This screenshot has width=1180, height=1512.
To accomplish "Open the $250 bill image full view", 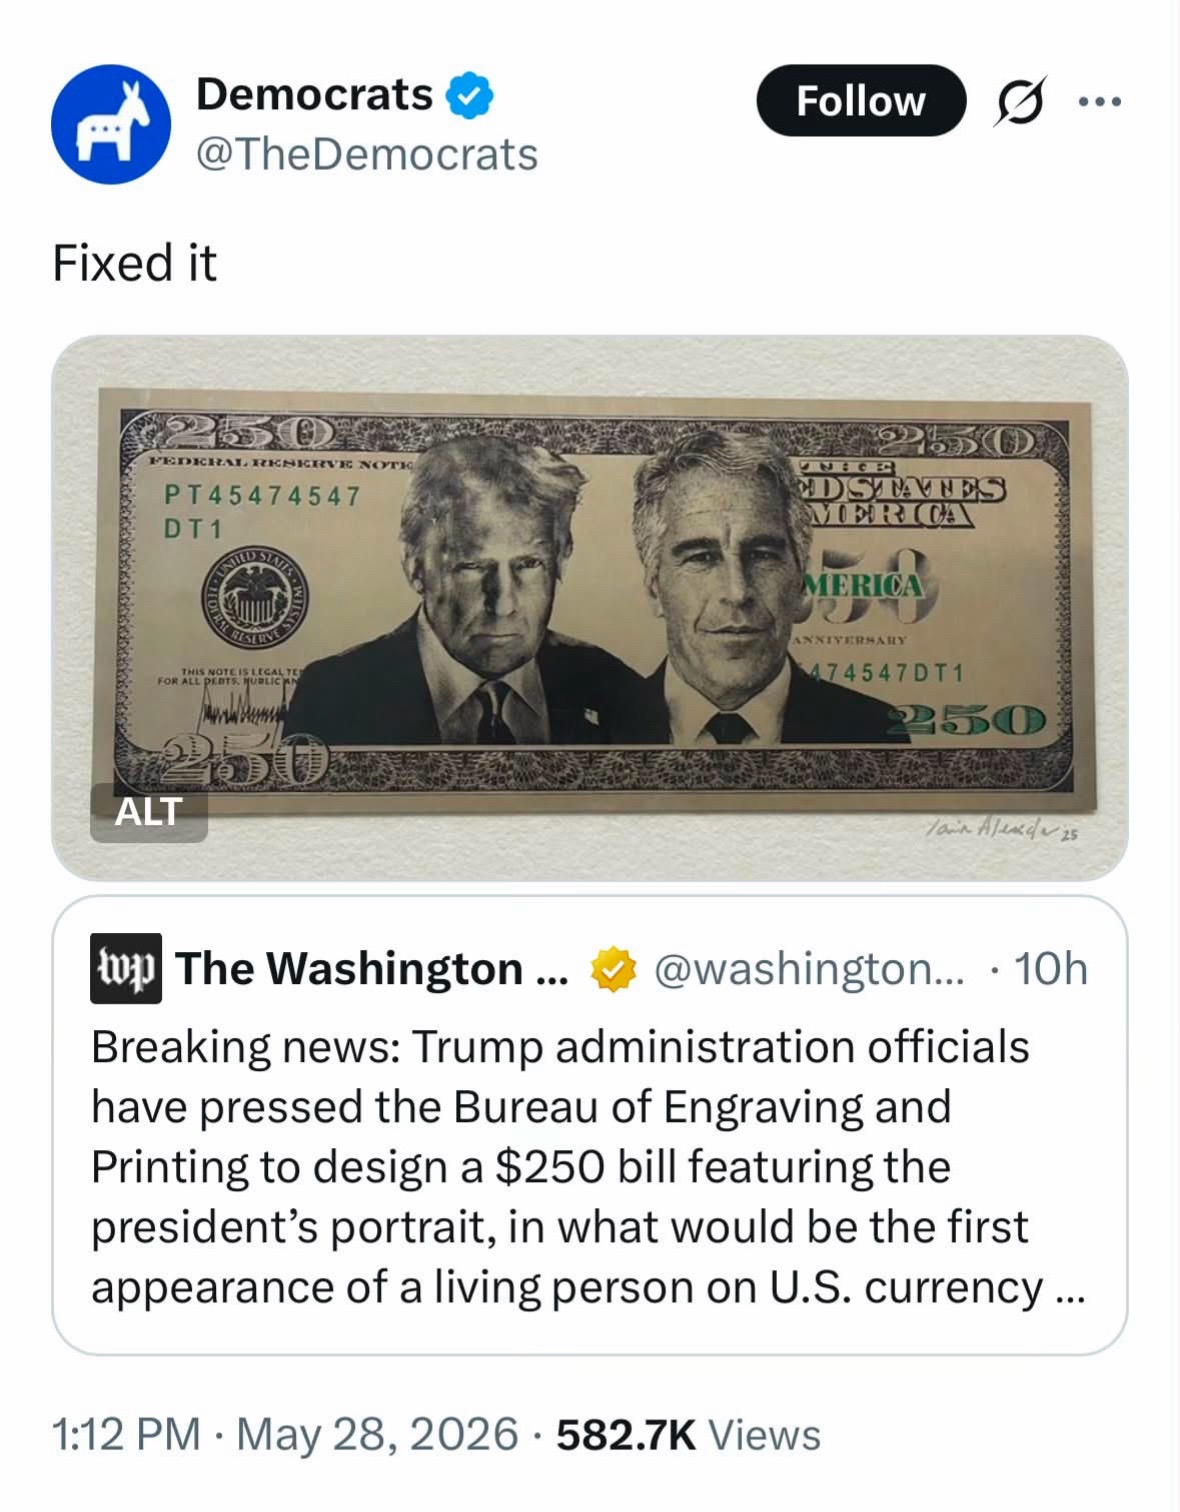I will pos(590,608).
